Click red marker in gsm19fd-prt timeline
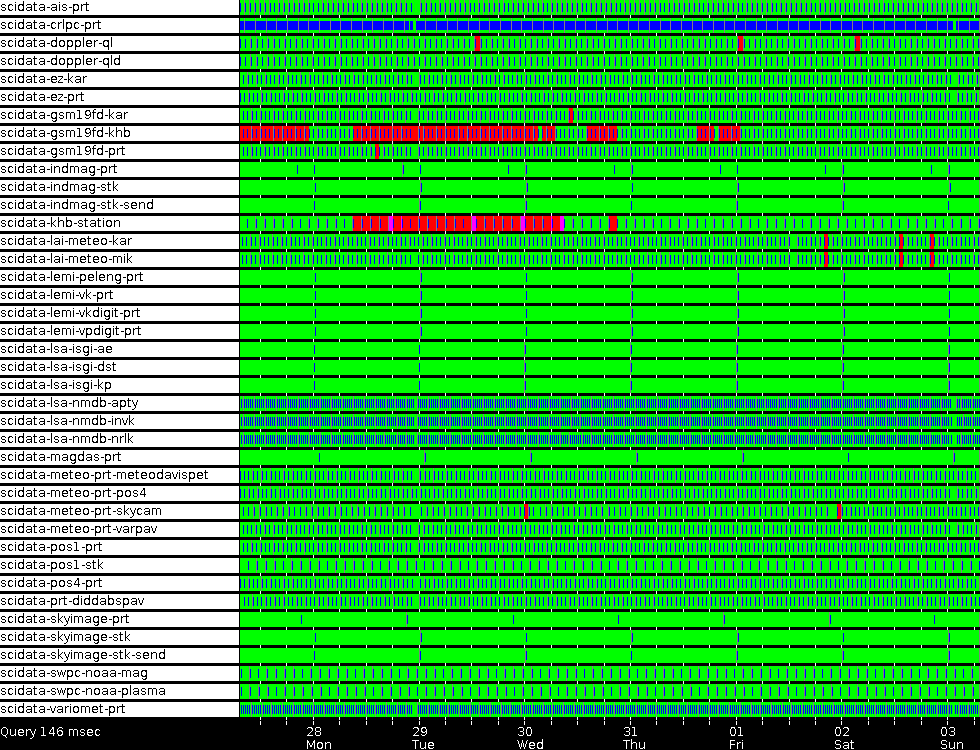Screen dimensions: 980x750 coord(377,151)
